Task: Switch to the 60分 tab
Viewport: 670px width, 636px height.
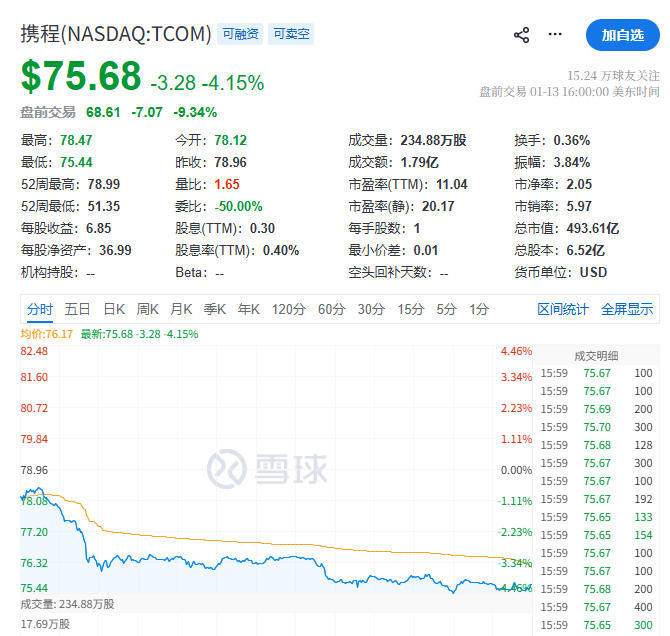Action: click(x=331, y=309)
